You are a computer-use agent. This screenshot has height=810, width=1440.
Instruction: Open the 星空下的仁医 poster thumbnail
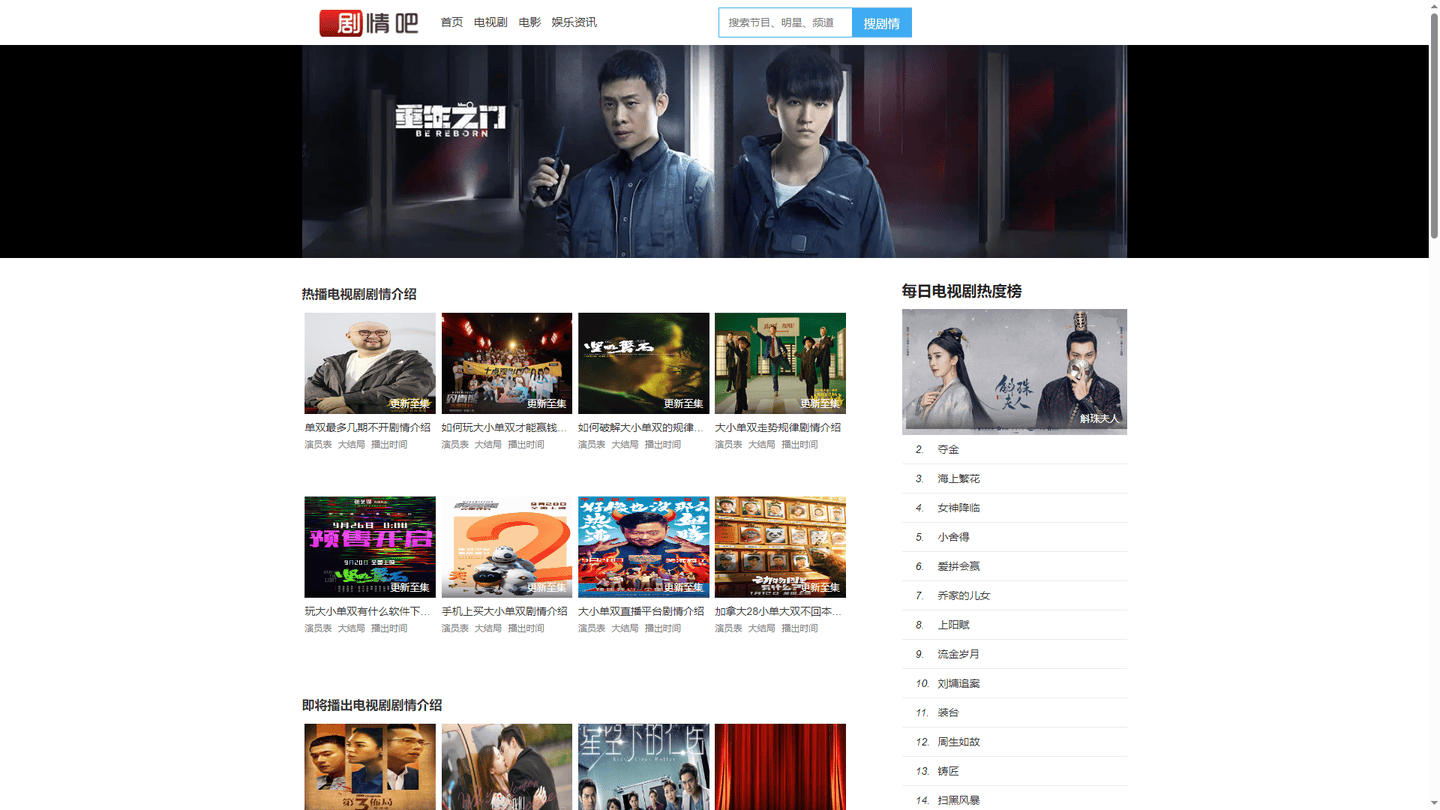[x=644, y=767]
